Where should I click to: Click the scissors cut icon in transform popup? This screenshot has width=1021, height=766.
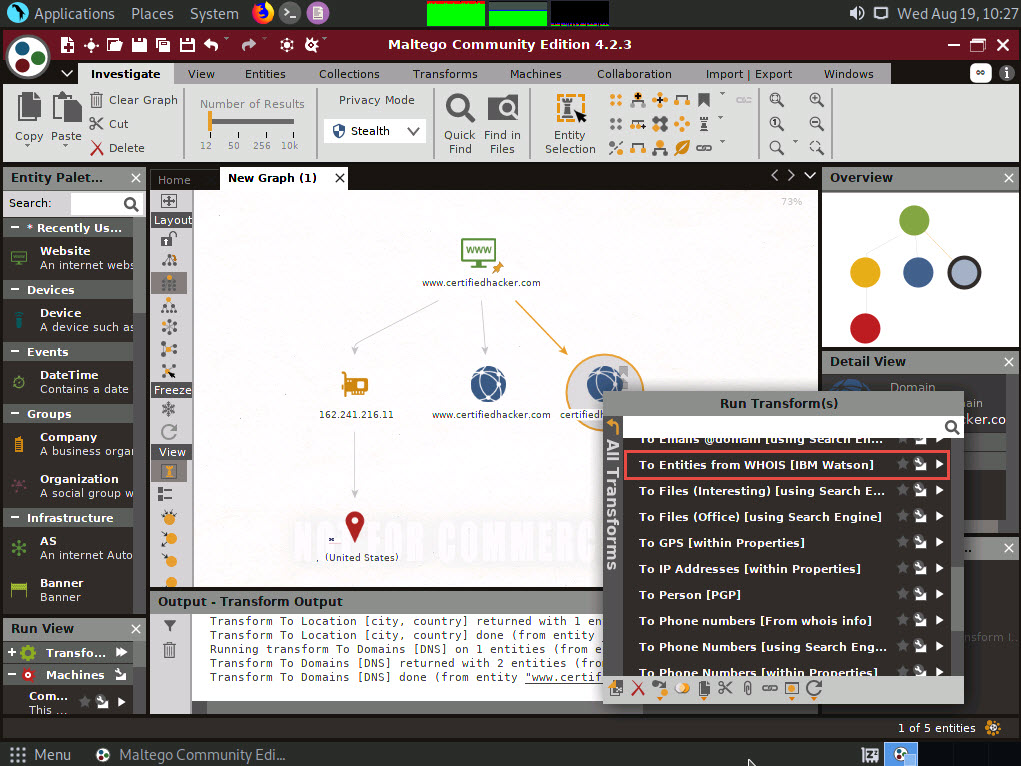coord(725,688)
